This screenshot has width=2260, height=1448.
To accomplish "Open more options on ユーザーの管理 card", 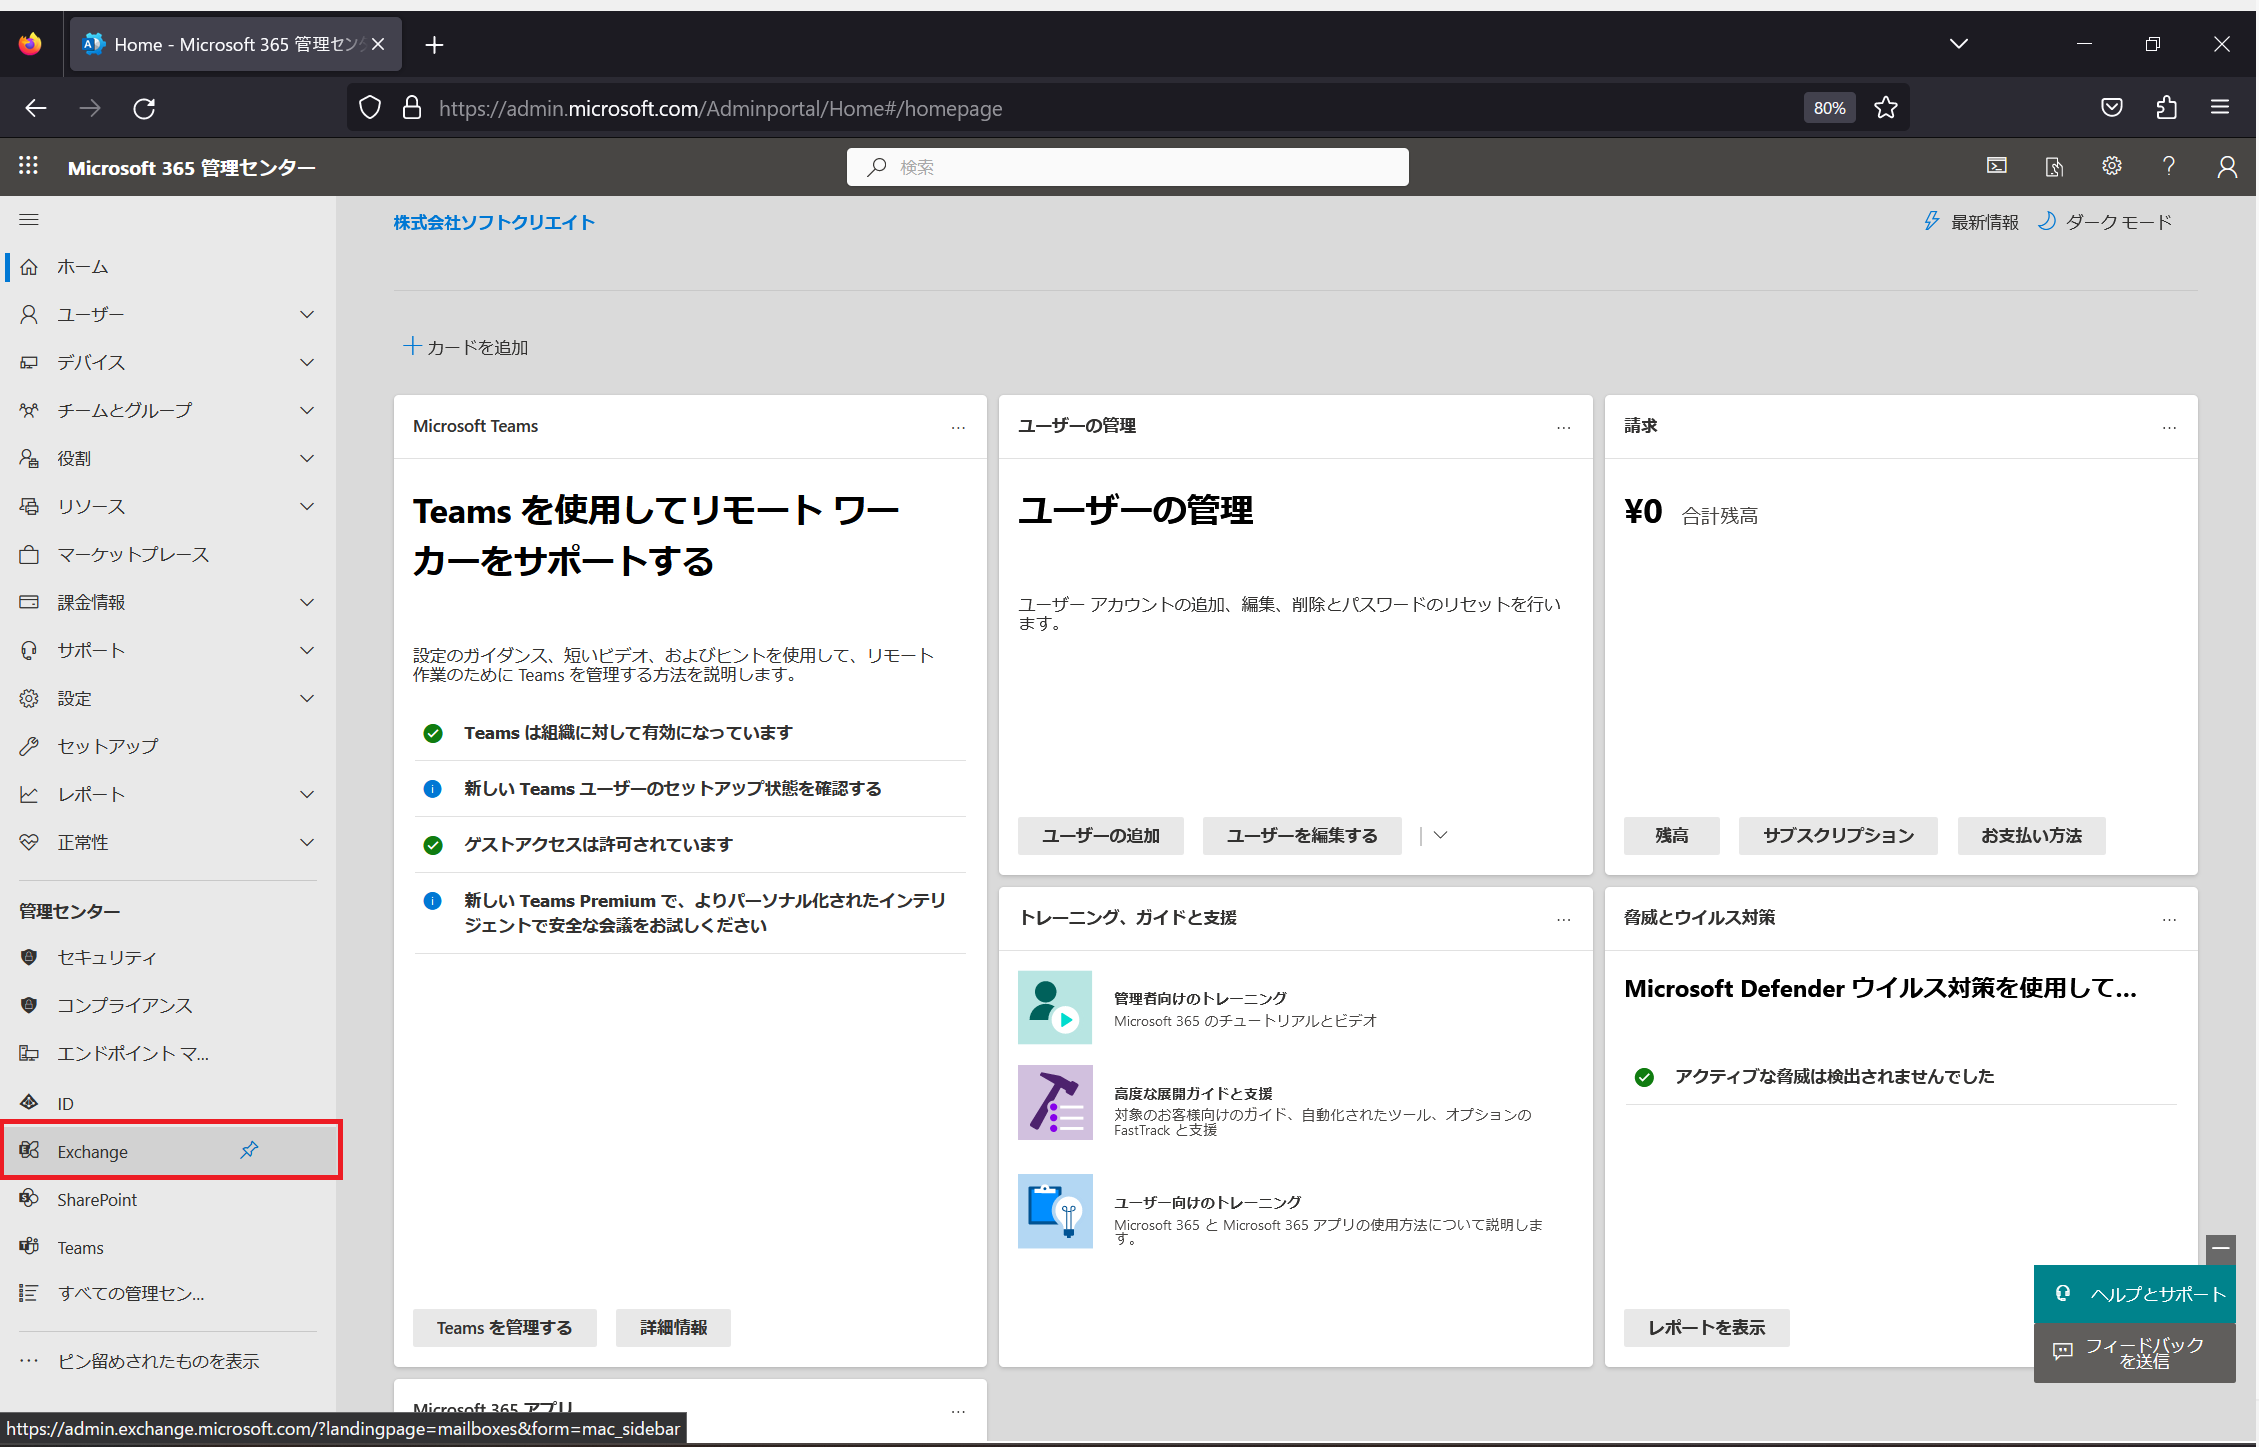I will (1564, 428).
